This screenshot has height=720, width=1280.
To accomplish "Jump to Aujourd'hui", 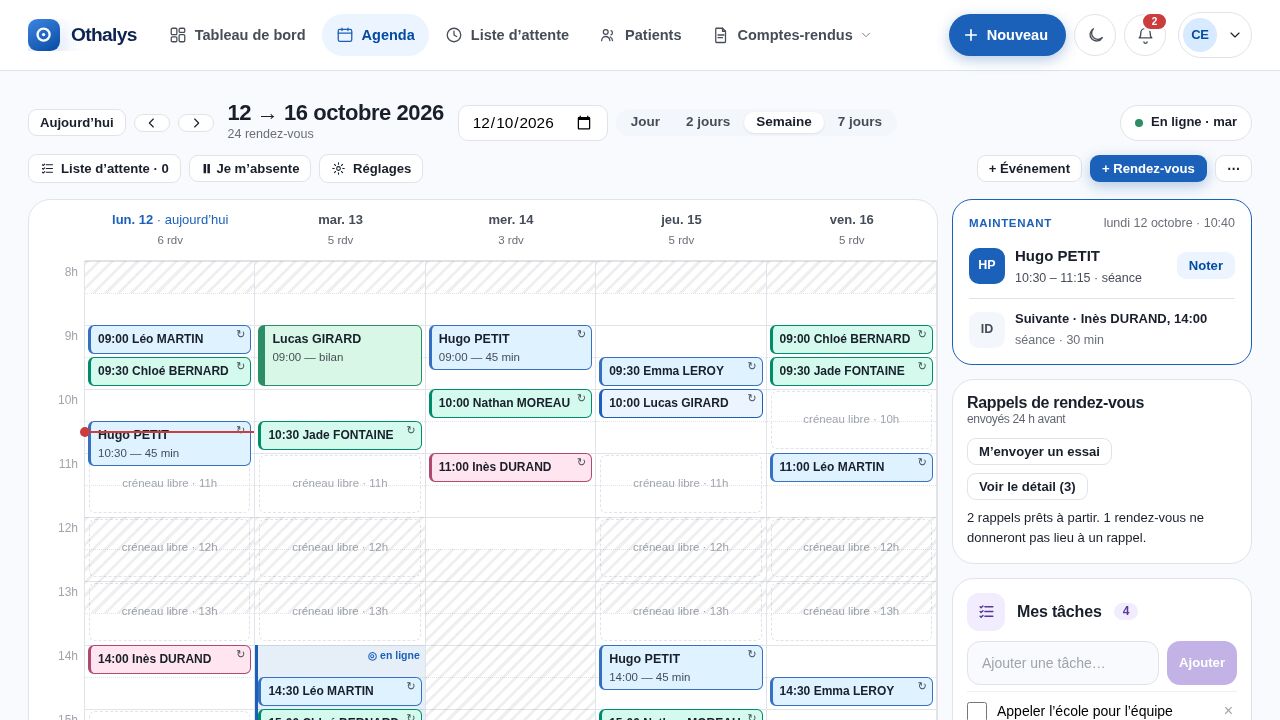I will [x=77, y=123].
